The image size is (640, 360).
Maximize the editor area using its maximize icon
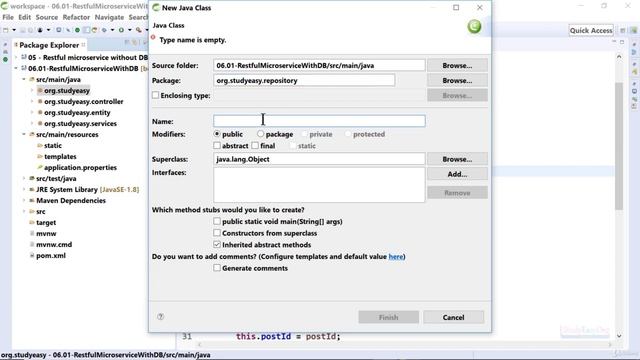(x=622, y=42)
